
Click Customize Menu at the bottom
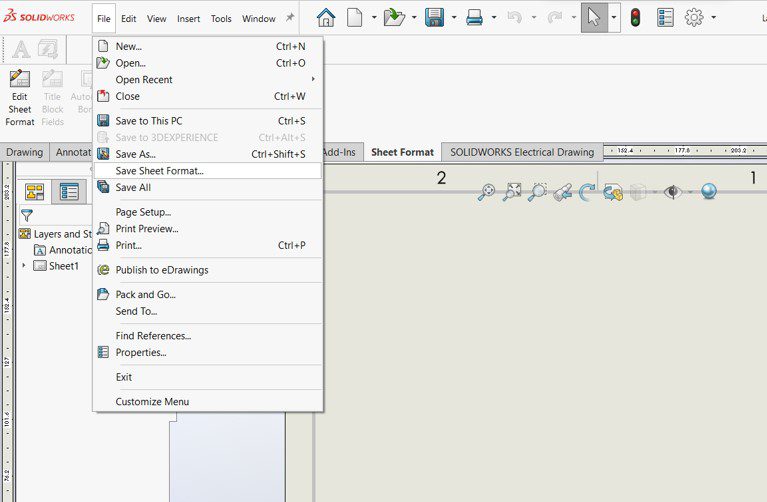tap(152, 402)
